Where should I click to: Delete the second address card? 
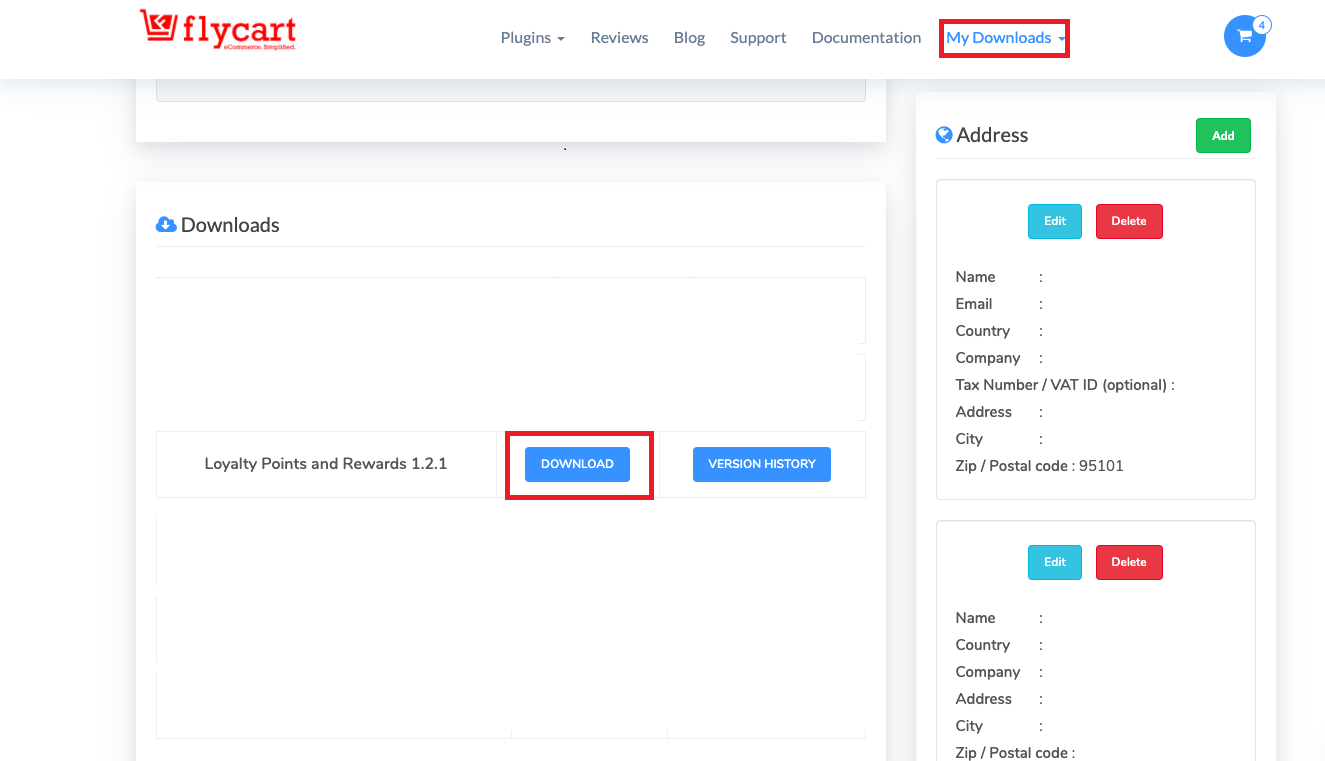(1129, 562)
